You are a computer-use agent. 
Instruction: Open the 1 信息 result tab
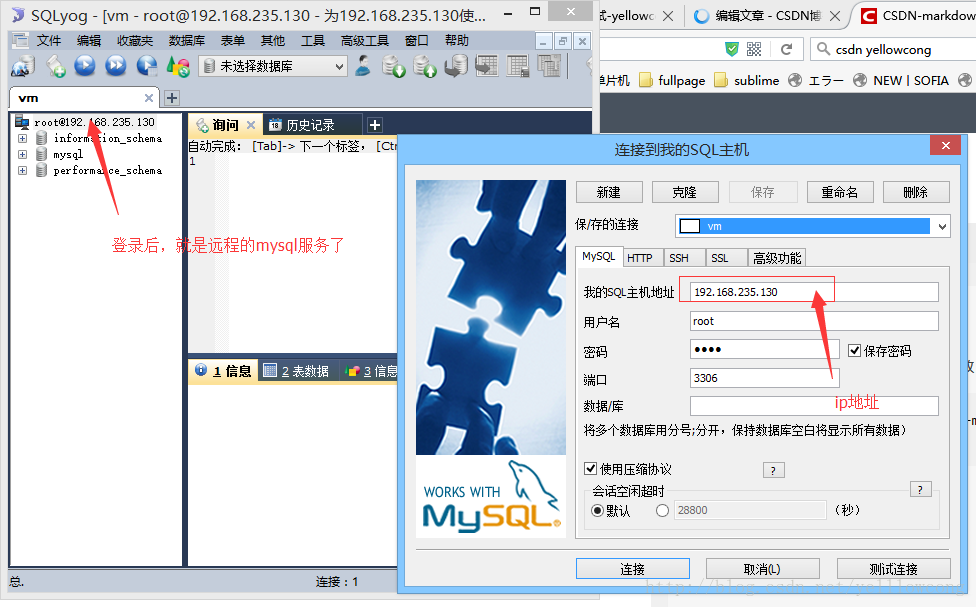tap(223, 371)
